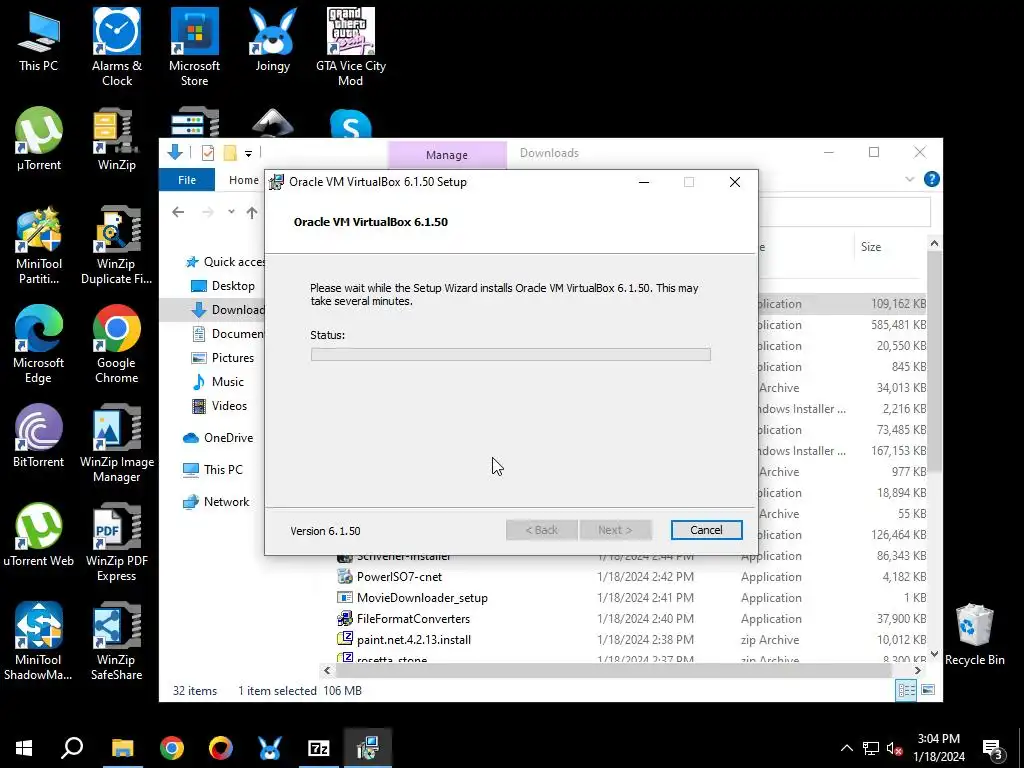The height and width of the screenshot is (768, 1024).
Task: Cancel the VirtualBox installation
Action: coord(707,530)
